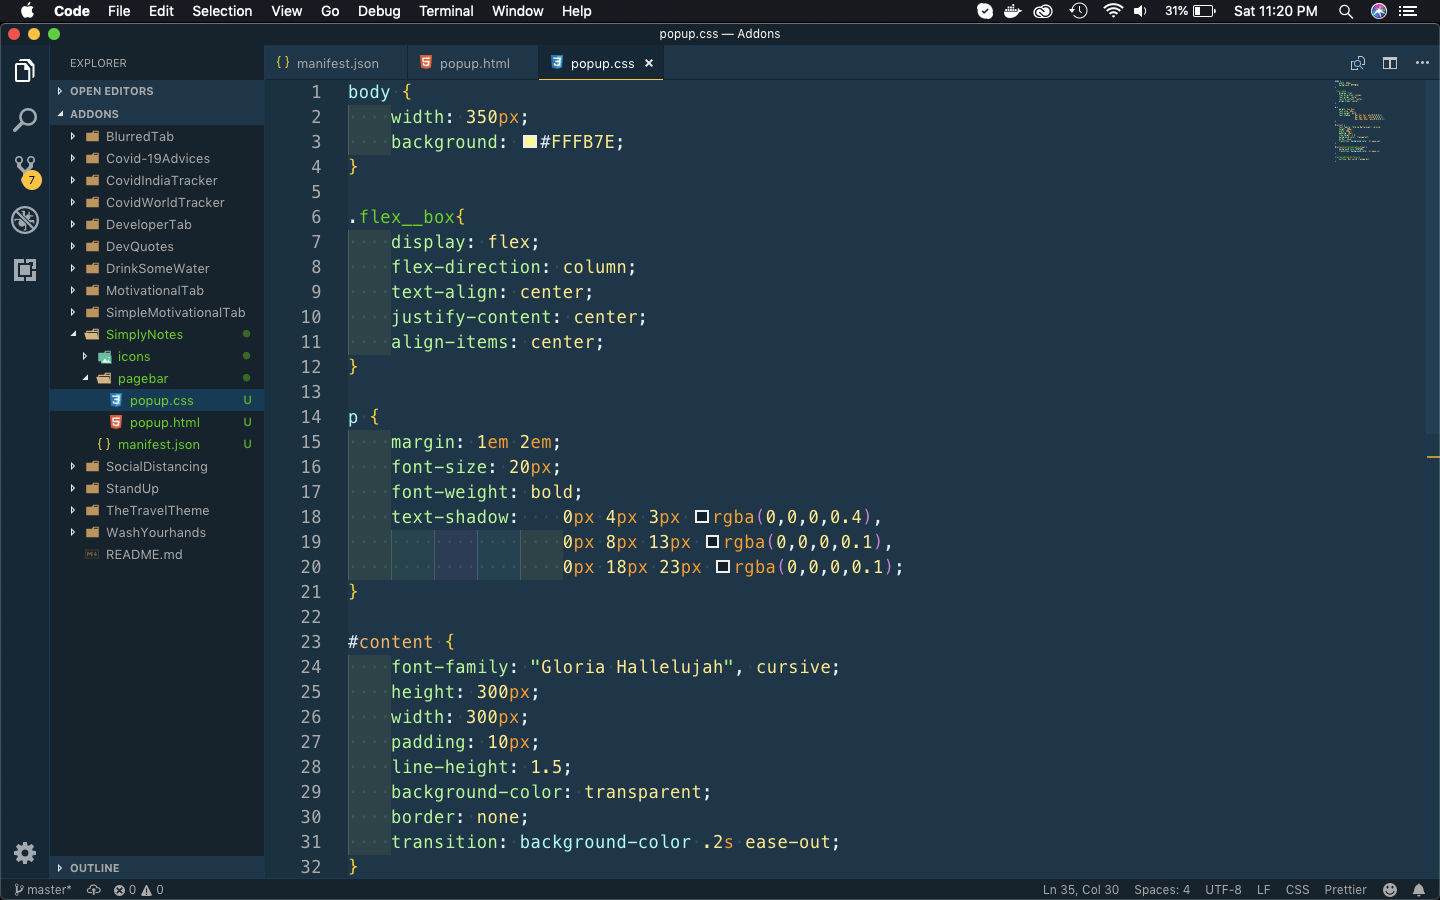Open the Help menu
The image size is (1440, 900).
[x=576, y=11]
